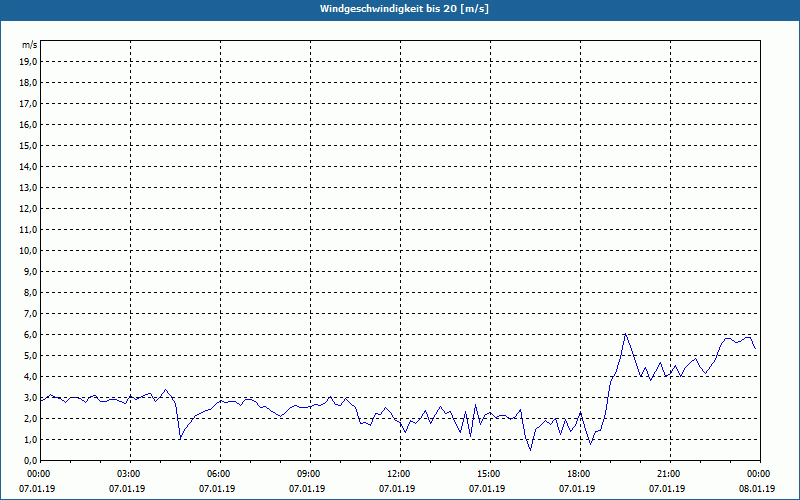Select the '18:00' x-axis time label
Image resolution: width=800 pixels, height=500 pixels.
pyautogui.click(x=581, y=474)
